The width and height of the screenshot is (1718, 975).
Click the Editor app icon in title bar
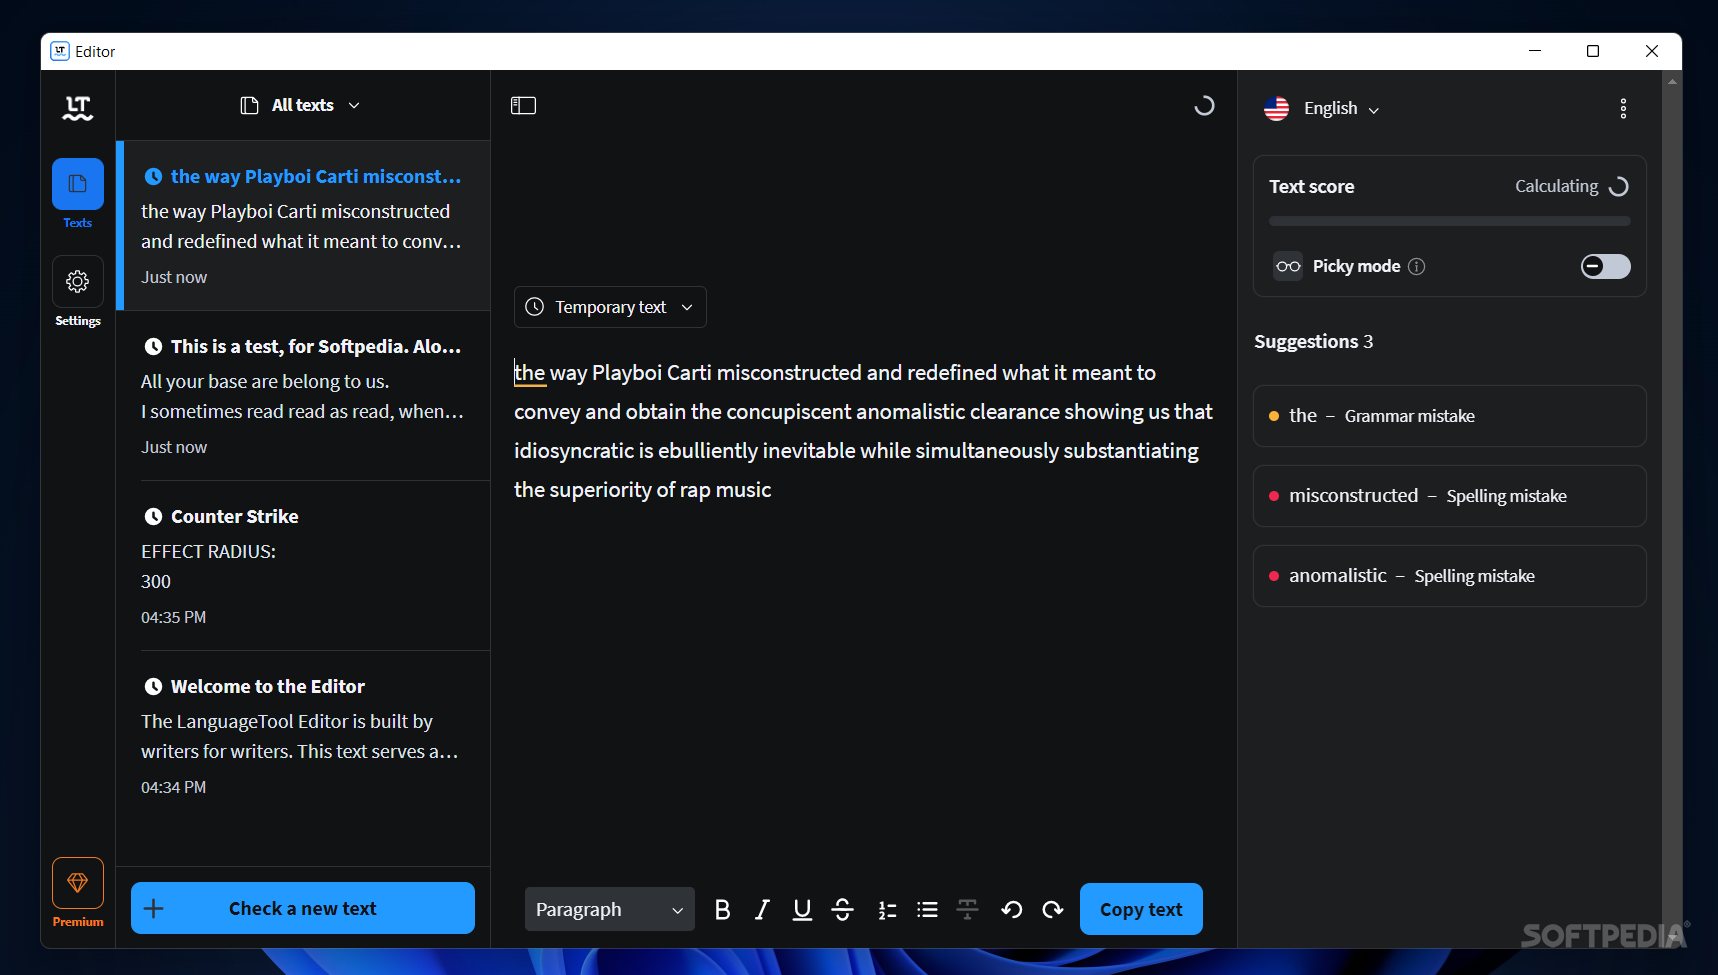pyautogui.click(x=60, y=51)
